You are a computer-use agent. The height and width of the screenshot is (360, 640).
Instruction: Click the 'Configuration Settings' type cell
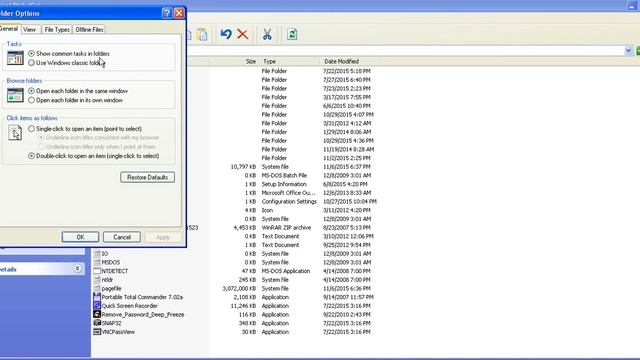[x=289, y=201]
